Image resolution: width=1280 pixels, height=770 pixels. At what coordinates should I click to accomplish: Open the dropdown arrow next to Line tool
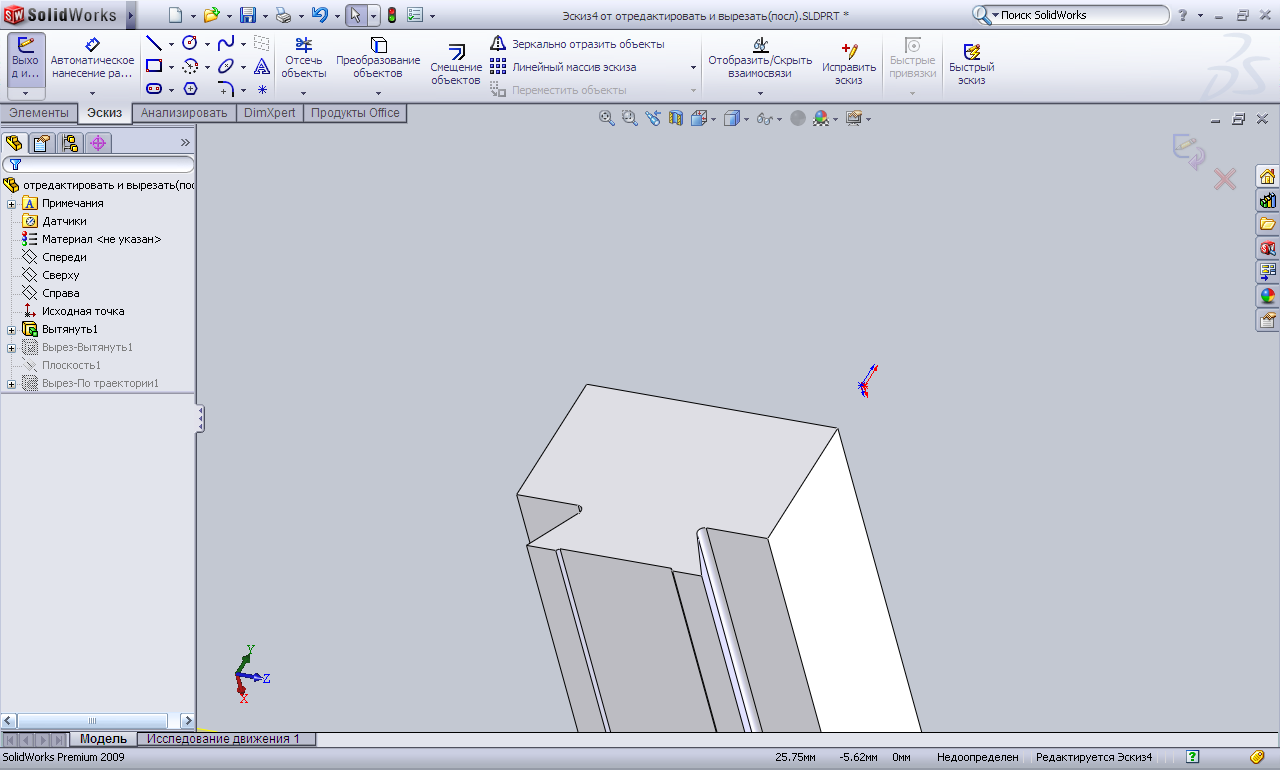(171, 44)
